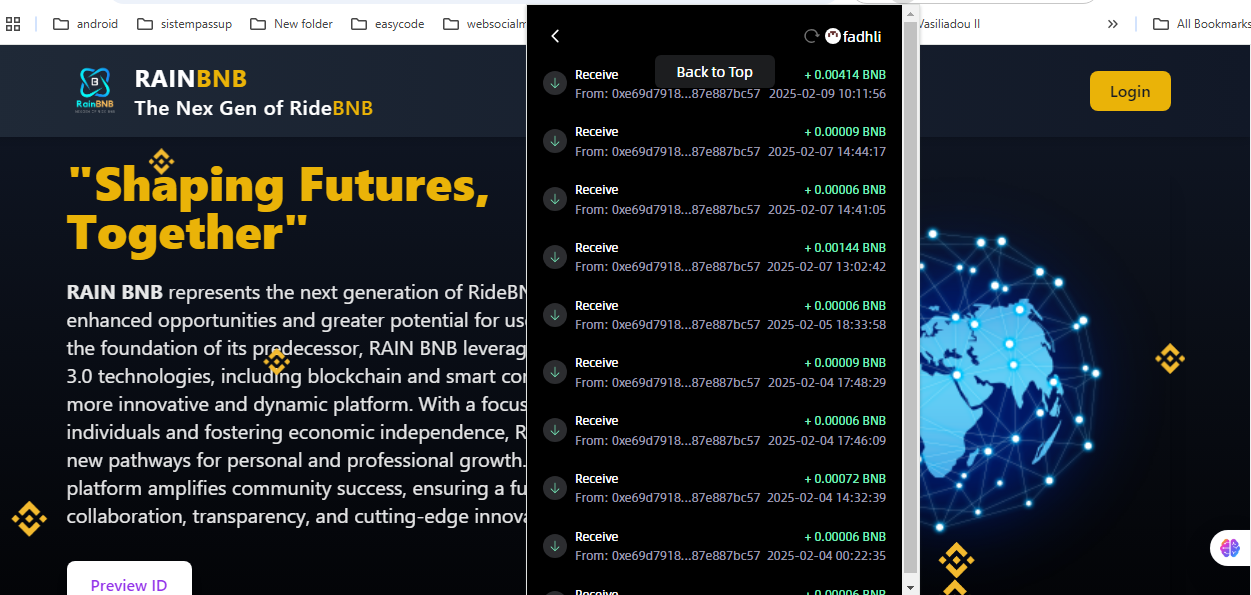Open transaction dated 2025-02-05 18:33:58
Viewport: 1251px width, 595px height.
pyautogui.click(x=714, y=315)
